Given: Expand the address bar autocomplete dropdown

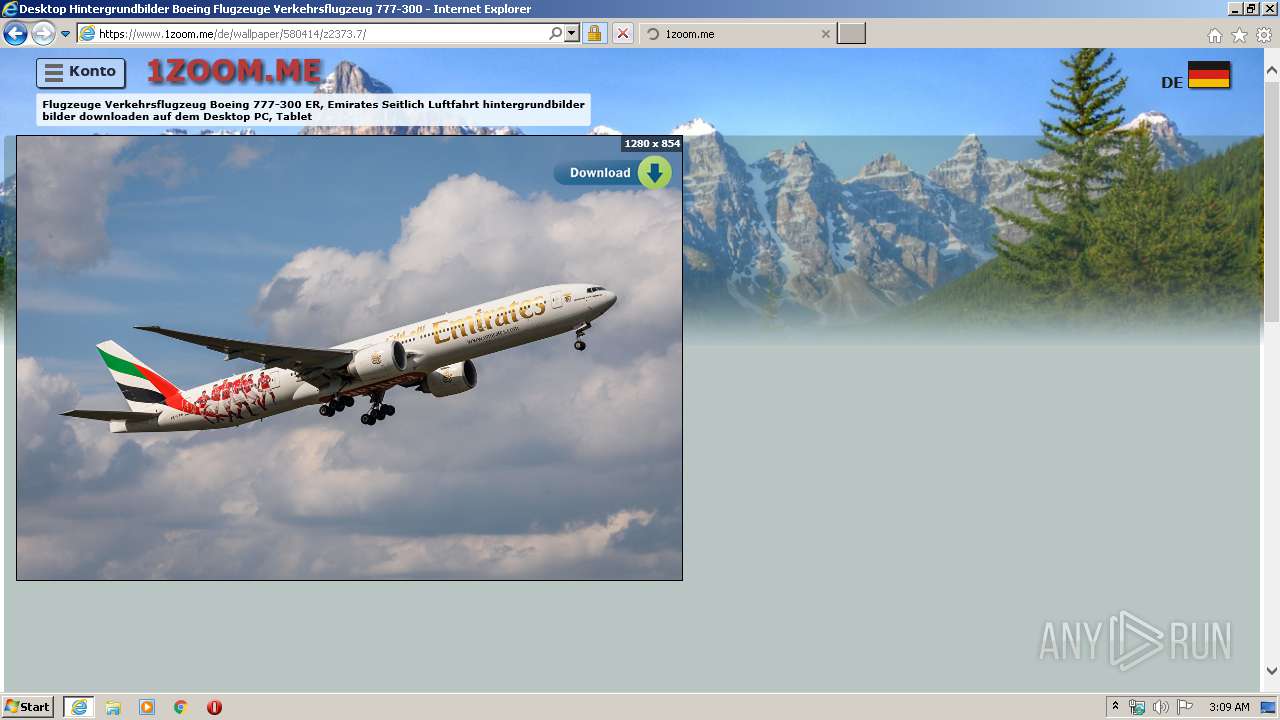Looking at the screenshot, I should point(572,34).
